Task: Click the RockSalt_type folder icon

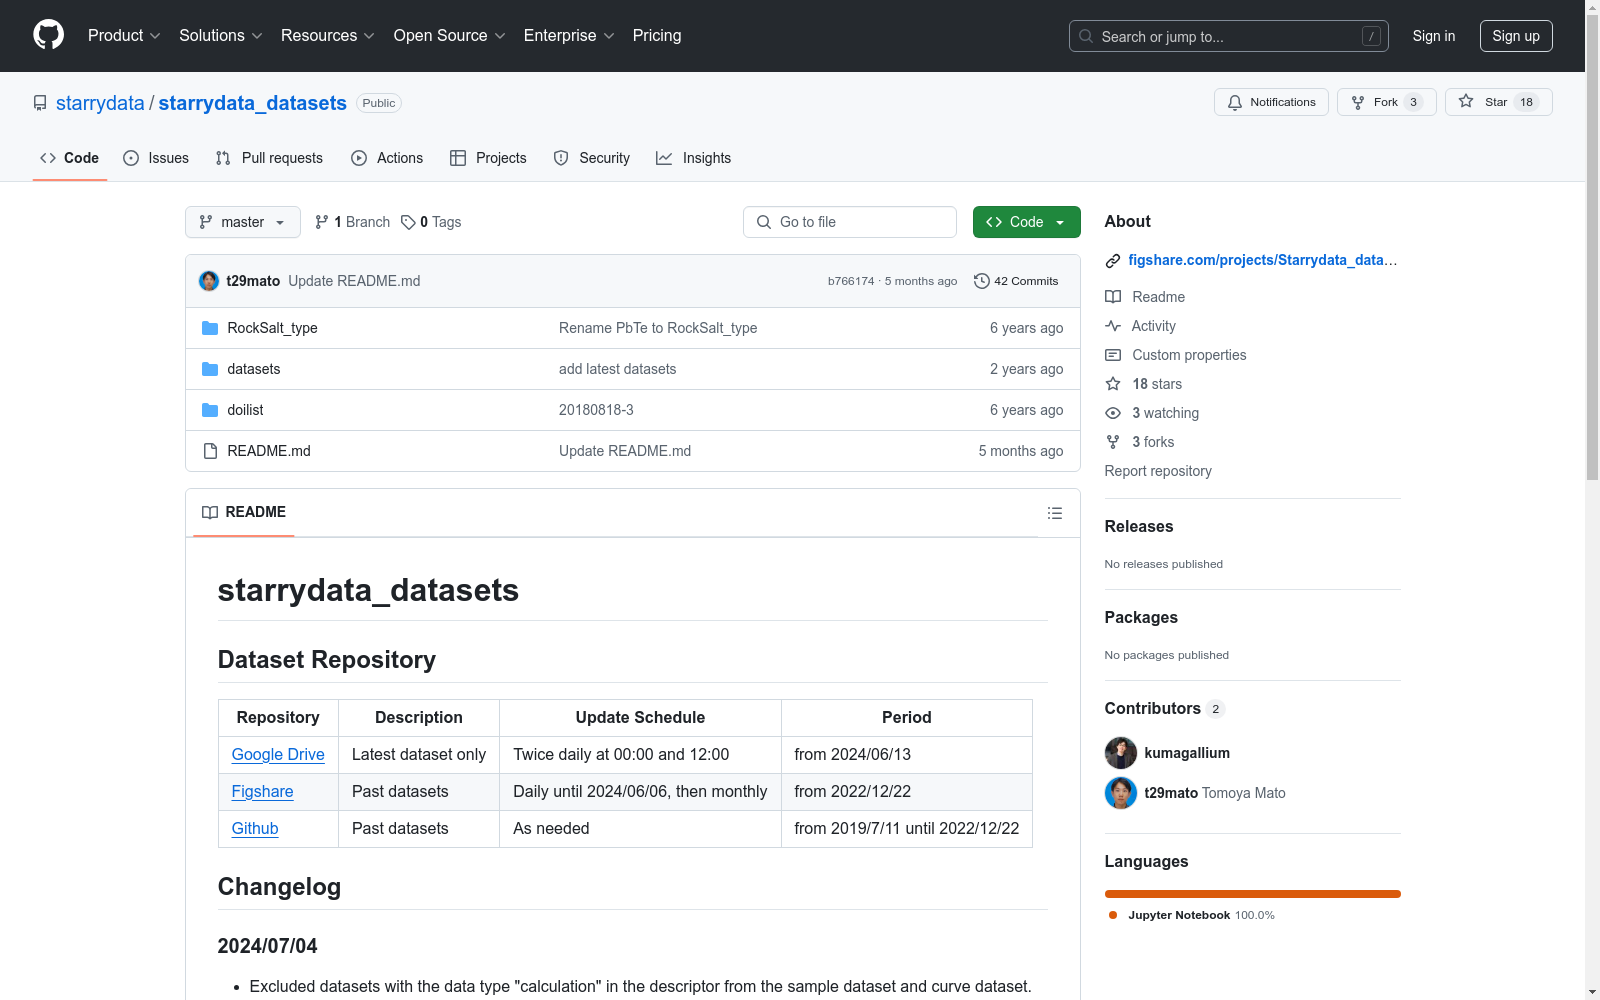Action: (210, 328)
